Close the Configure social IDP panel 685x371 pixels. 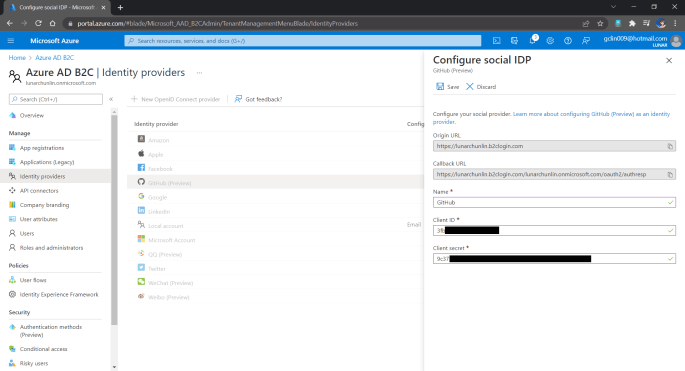669,61
